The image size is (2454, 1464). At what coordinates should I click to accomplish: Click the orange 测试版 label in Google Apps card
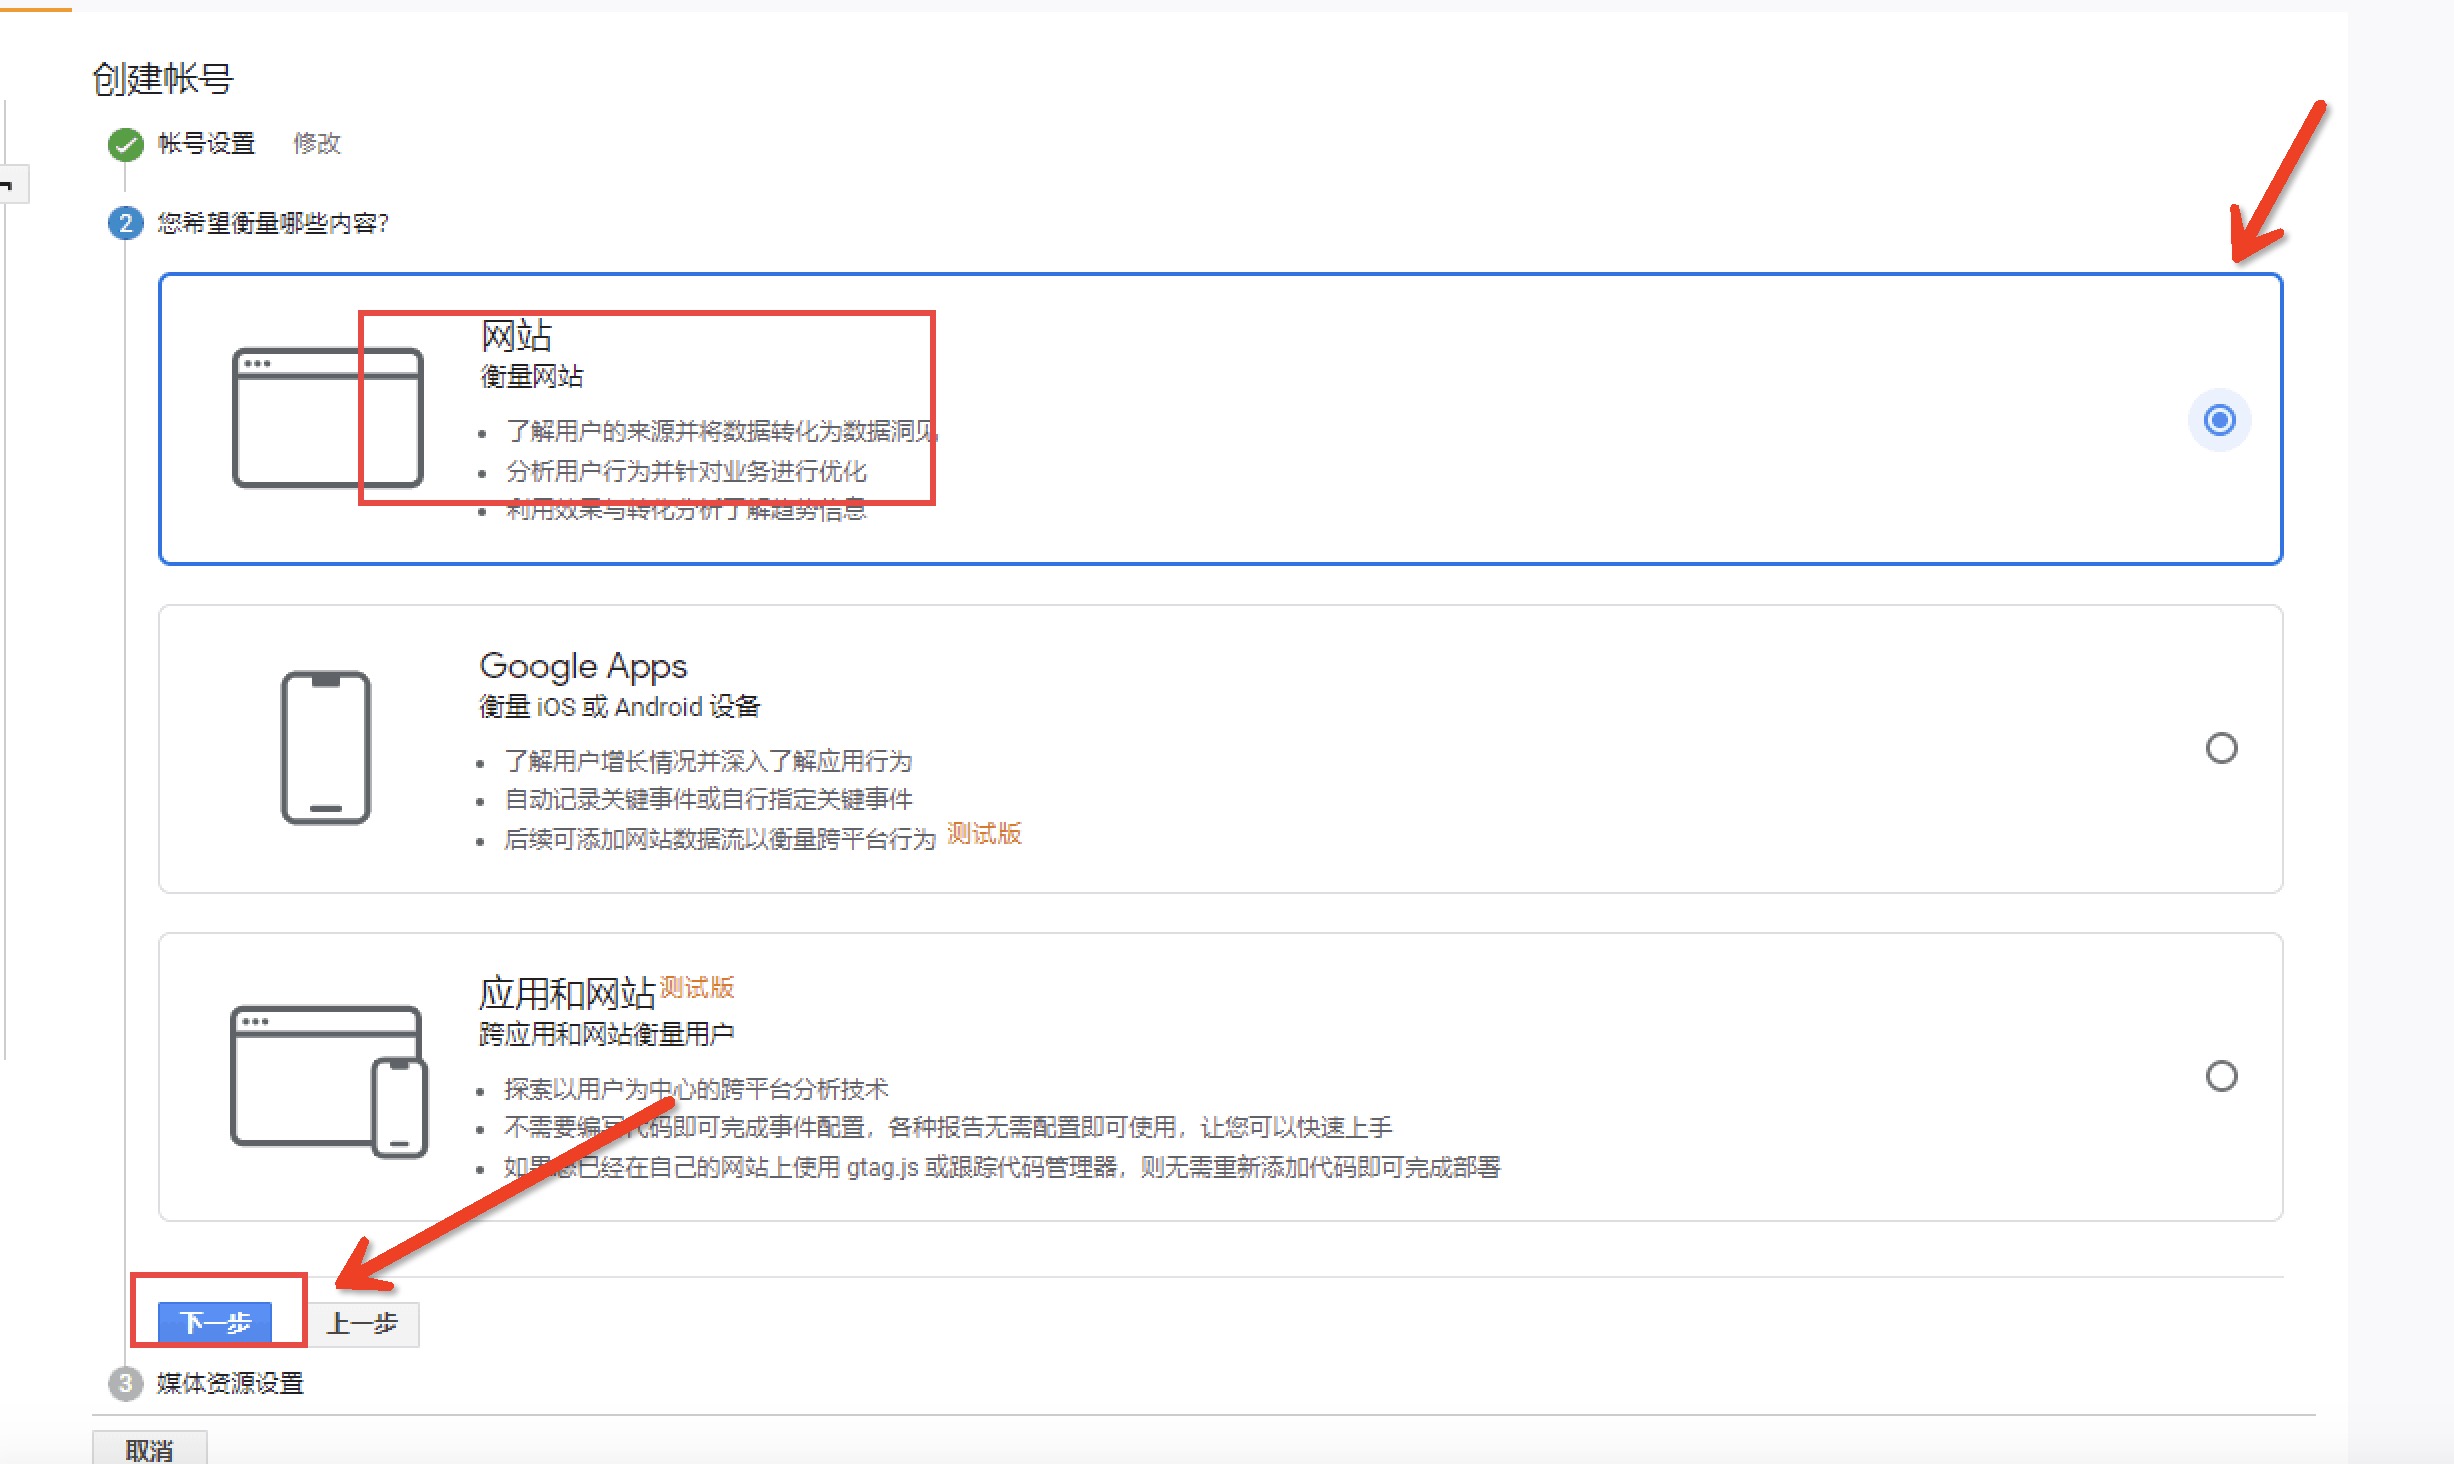[984, 833]
